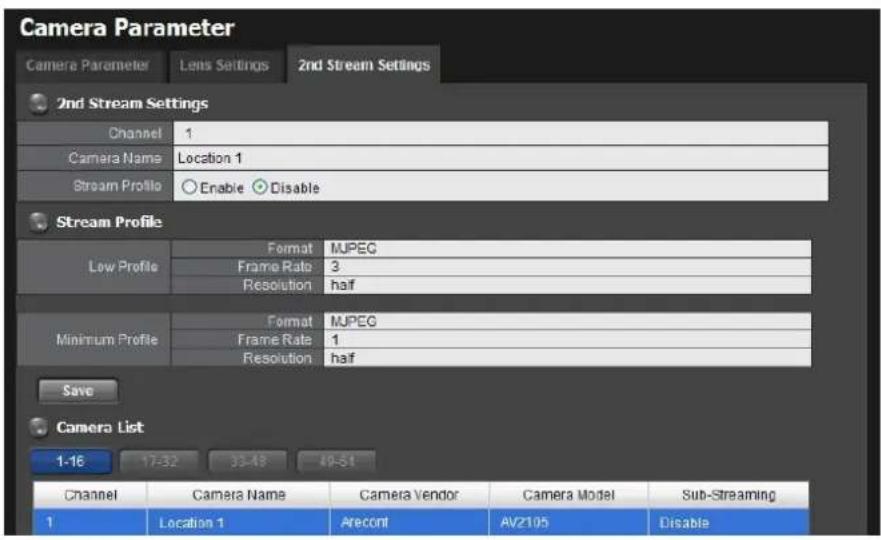This screenshot has width=881, height=540.
Task: Click the Minimum Profile Resolution value half
Action: tap(567, 358)
